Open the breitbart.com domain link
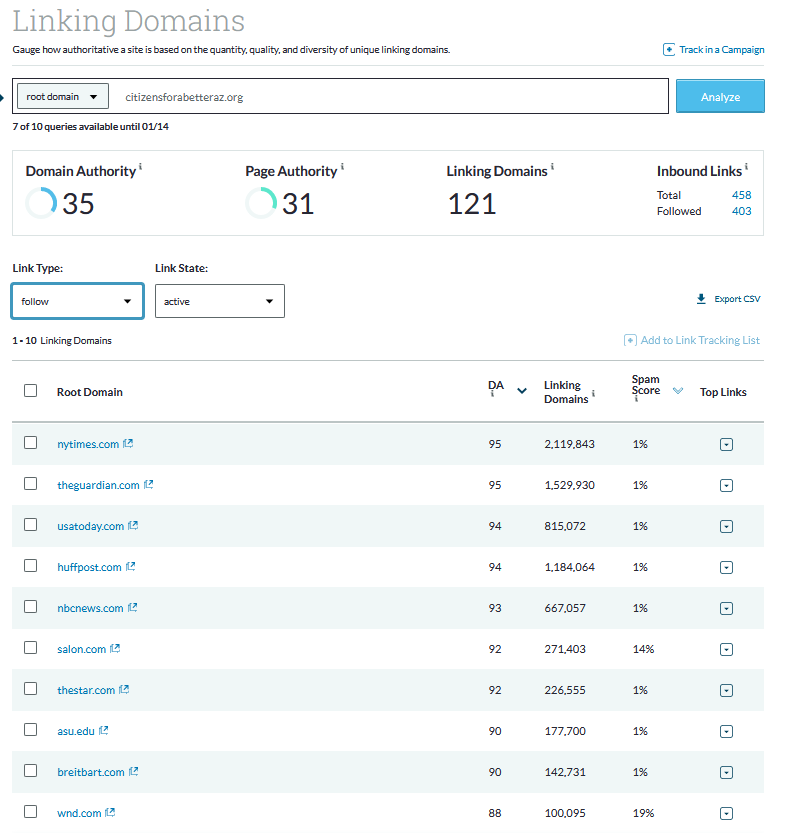Viewport: 785px width, 833px height. 91,772
